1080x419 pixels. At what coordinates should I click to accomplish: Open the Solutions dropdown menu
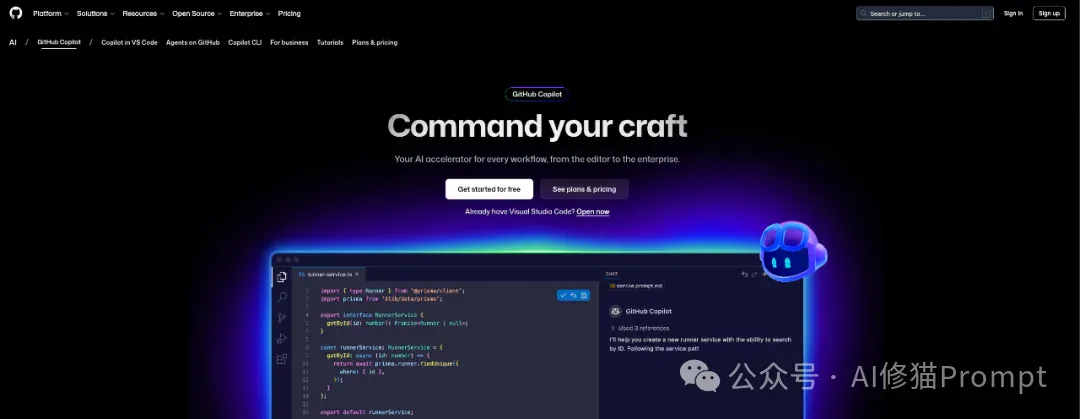(x=96, y=14)
